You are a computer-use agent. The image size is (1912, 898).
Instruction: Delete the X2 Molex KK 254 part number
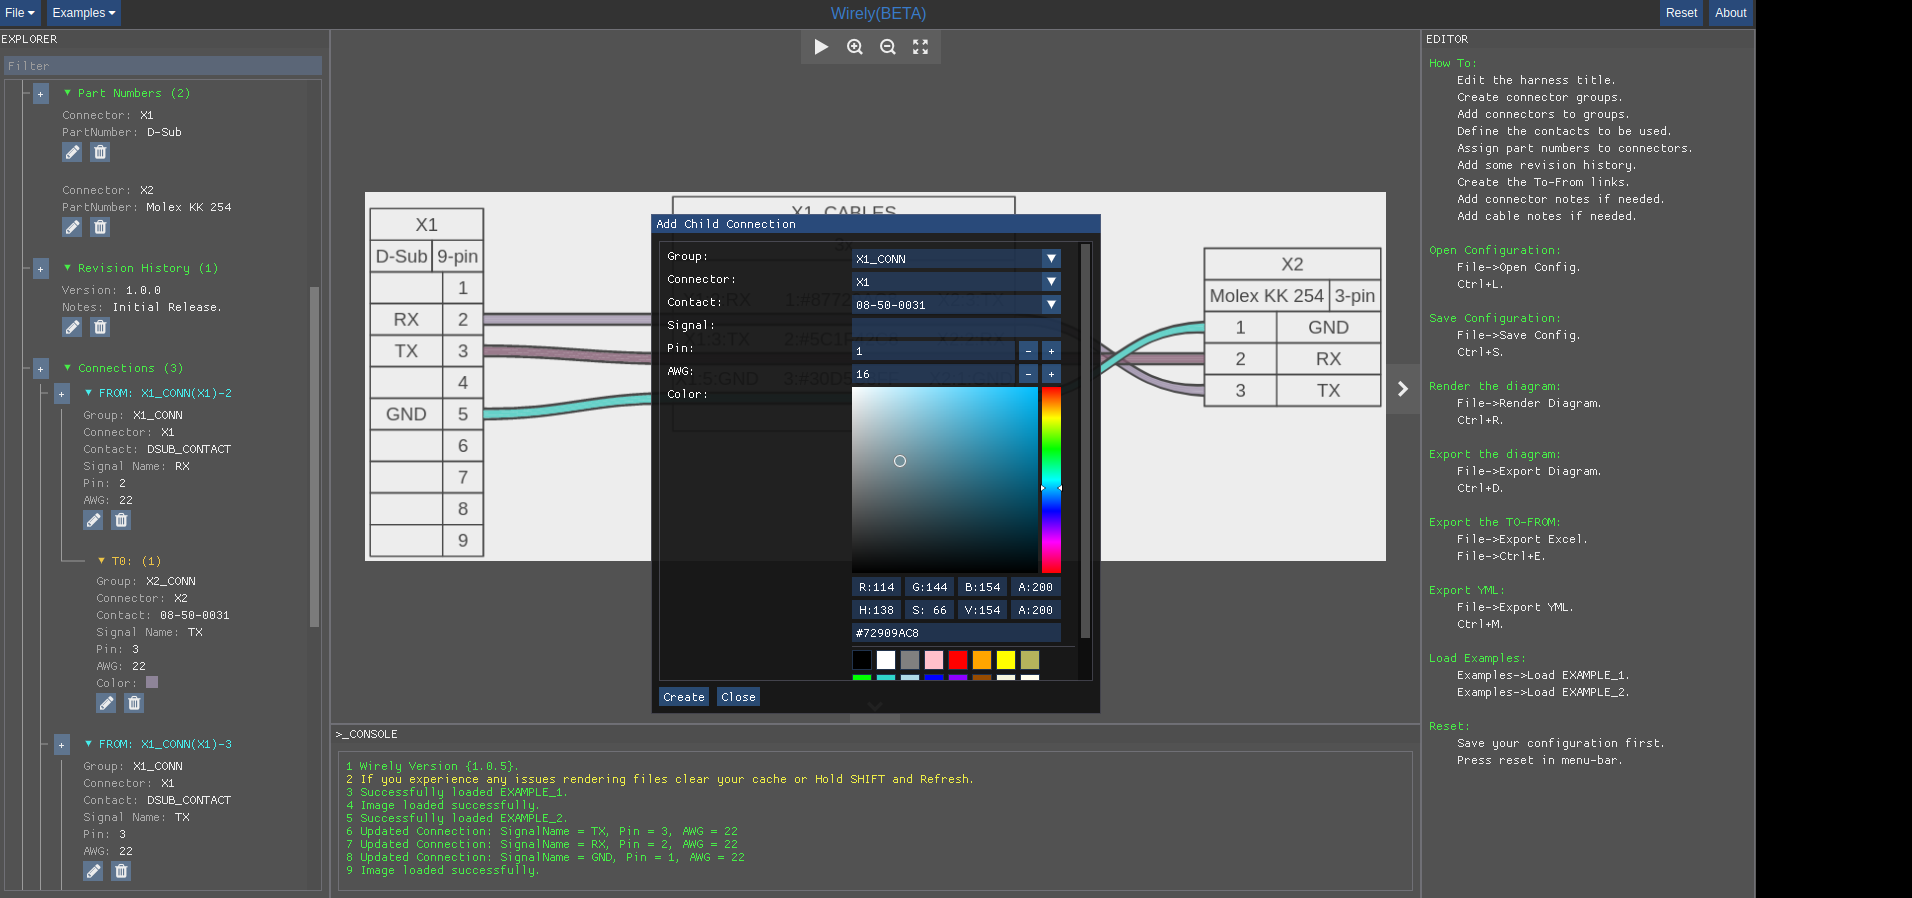(x=100, y=227)
